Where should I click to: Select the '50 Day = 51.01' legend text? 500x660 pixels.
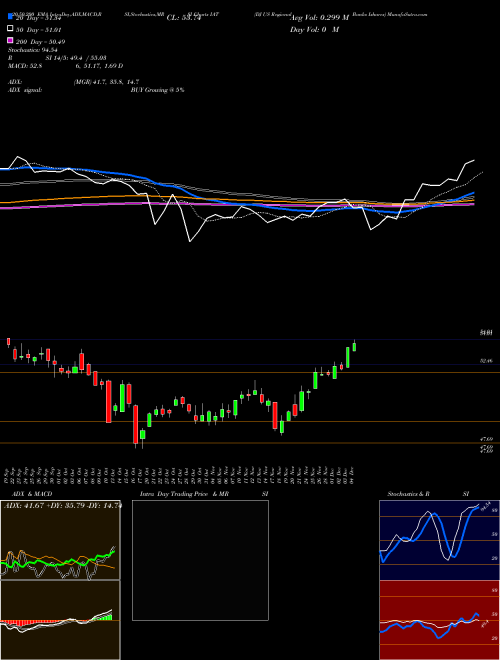(39, 30)
